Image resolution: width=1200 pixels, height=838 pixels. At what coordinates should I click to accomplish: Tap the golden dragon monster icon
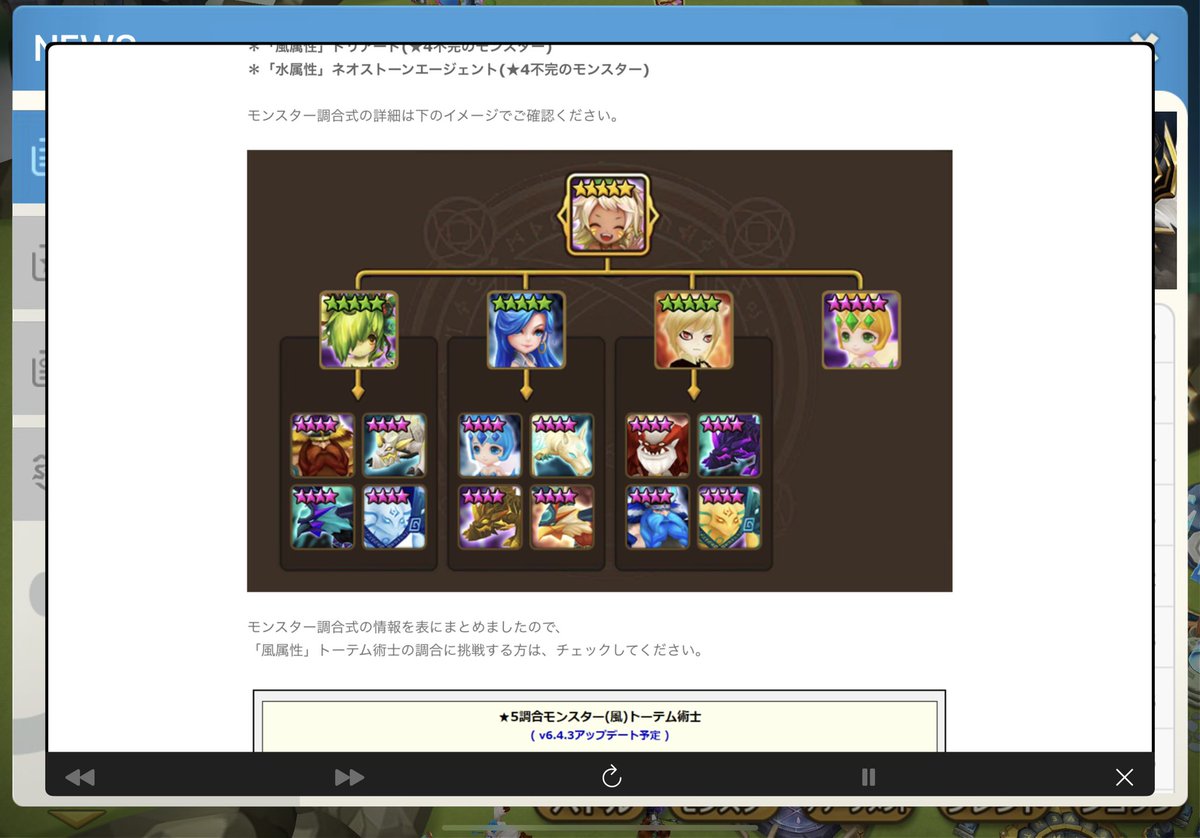tap(490, 517)
